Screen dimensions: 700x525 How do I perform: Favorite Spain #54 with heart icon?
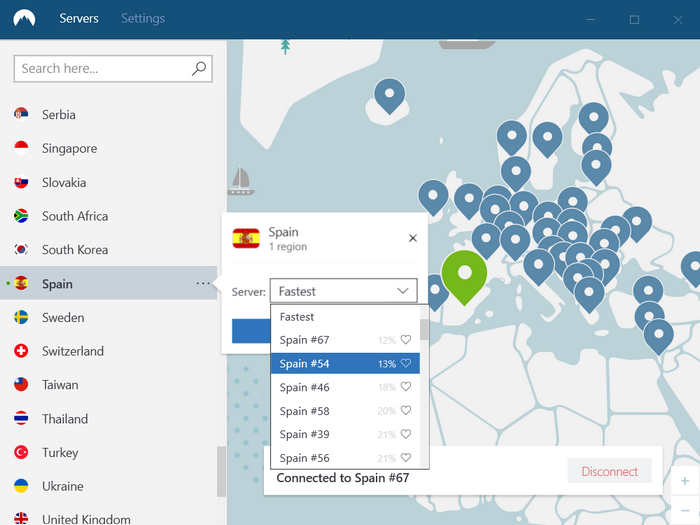coord(405,363)
